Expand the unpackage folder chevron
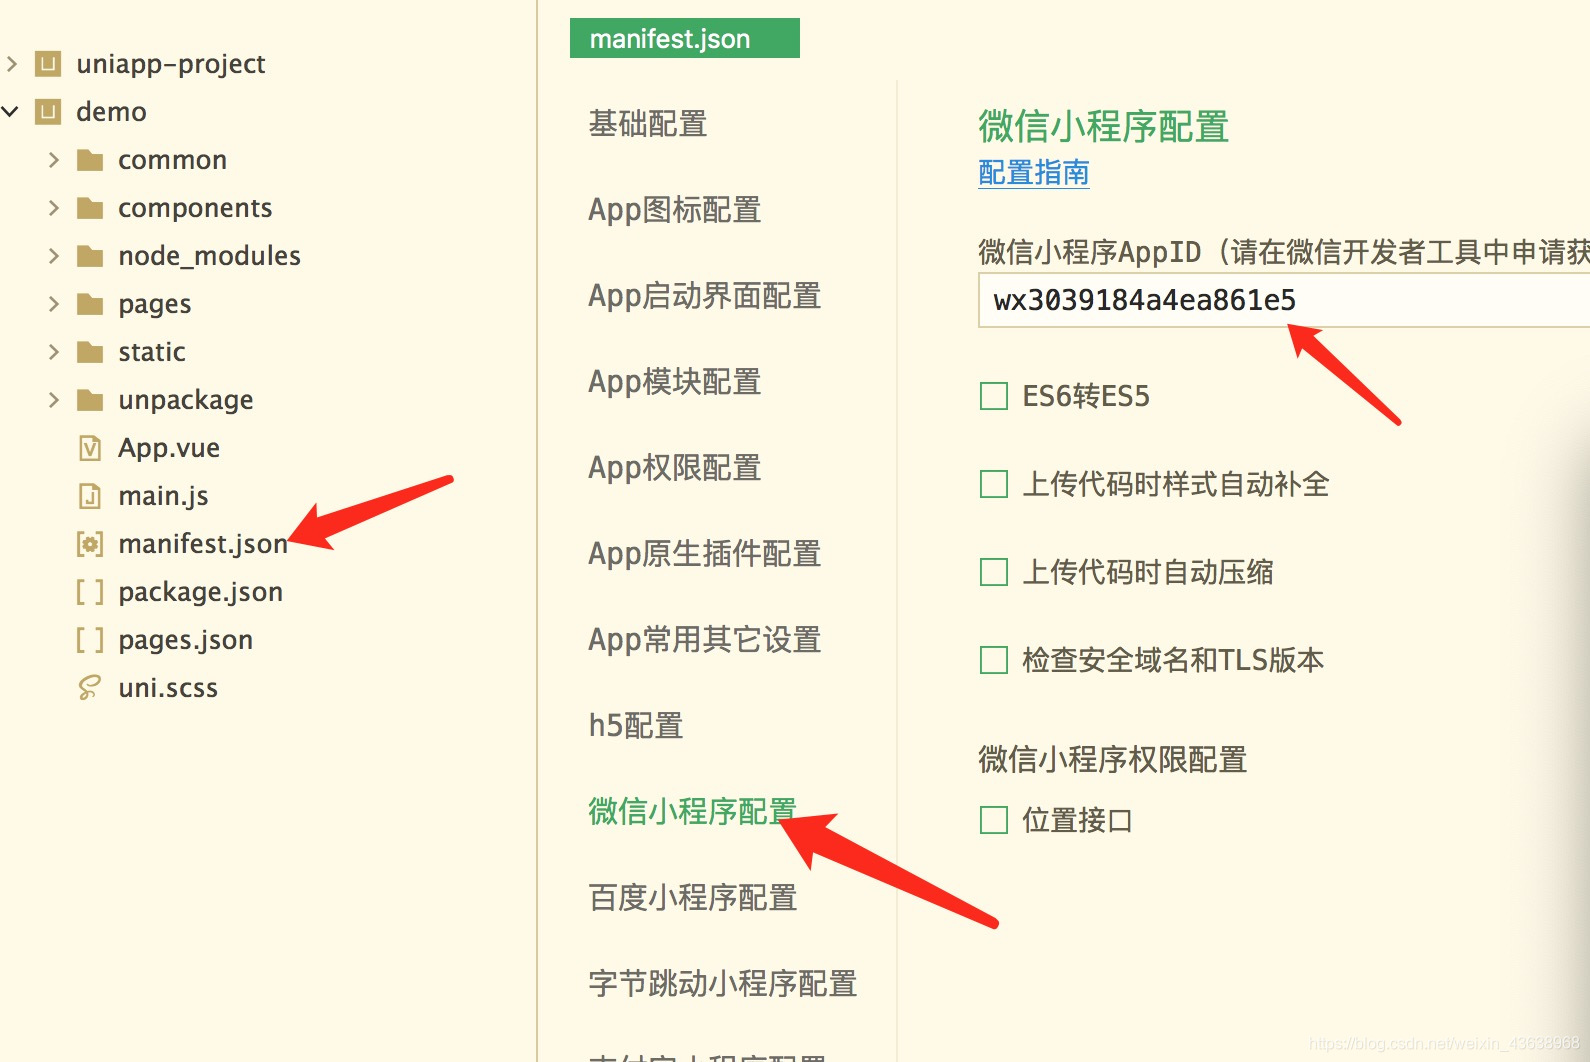 pos(54,400)
